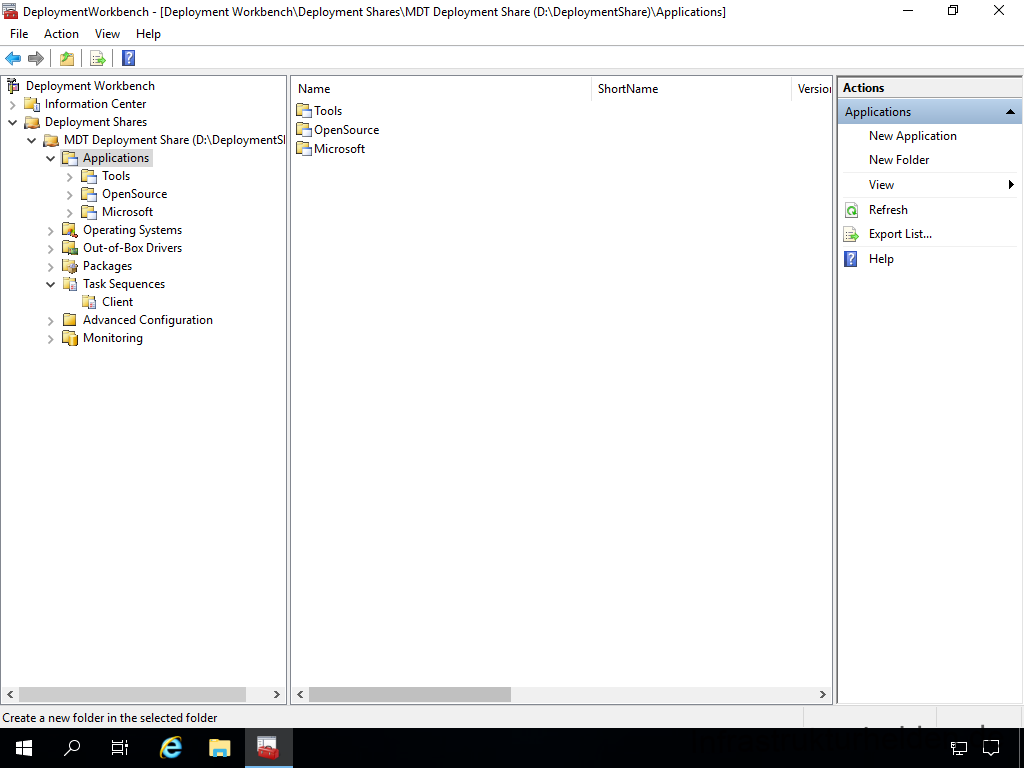Click the list pane horizontal scrollbar thumb
1024x768 pixels.
409,694
